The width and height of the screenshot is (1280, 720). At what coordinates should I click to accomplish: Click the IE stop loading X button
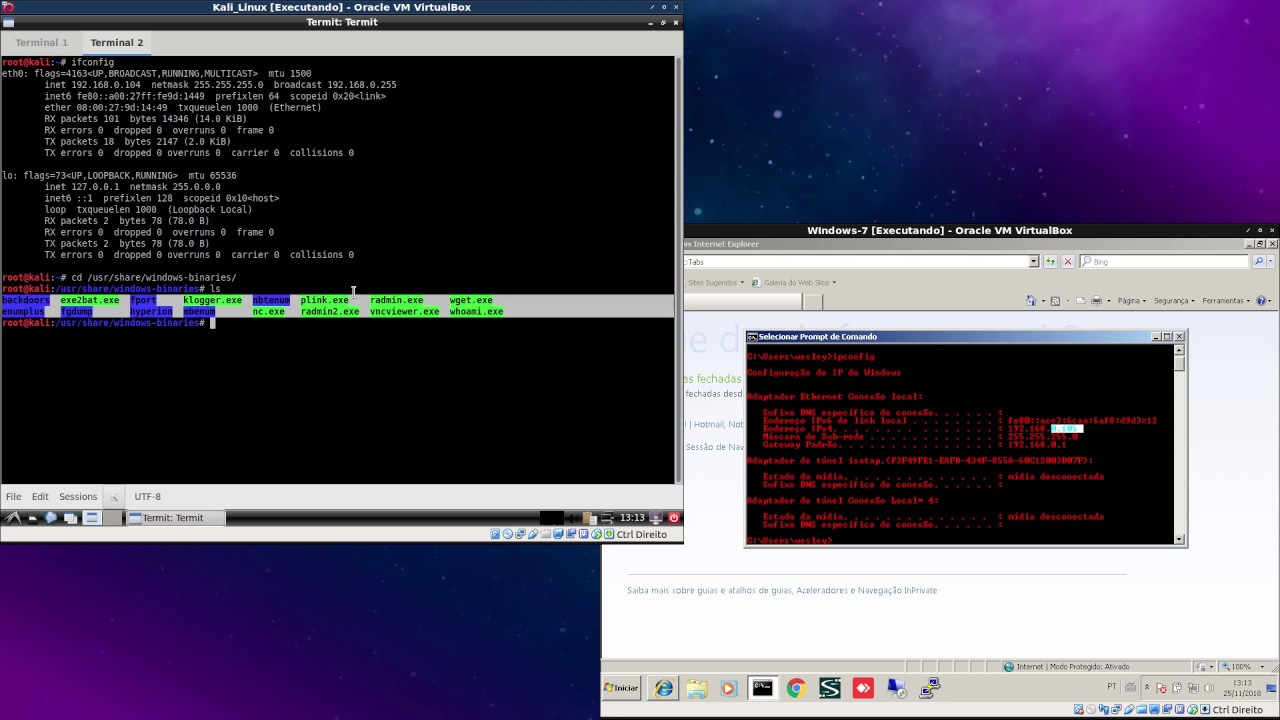pos(1067,261)
